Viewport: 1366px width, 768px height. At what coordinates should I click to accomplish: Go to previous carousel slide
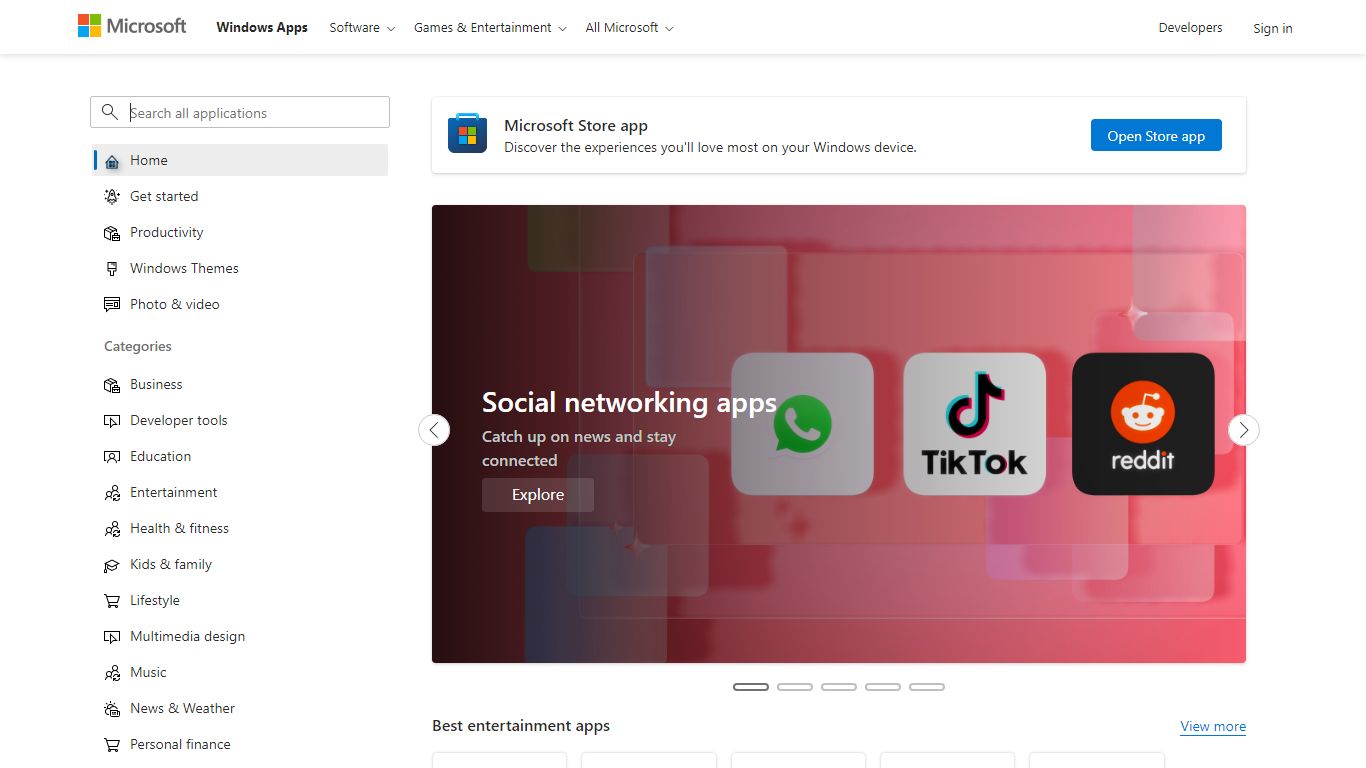point(434,430)
